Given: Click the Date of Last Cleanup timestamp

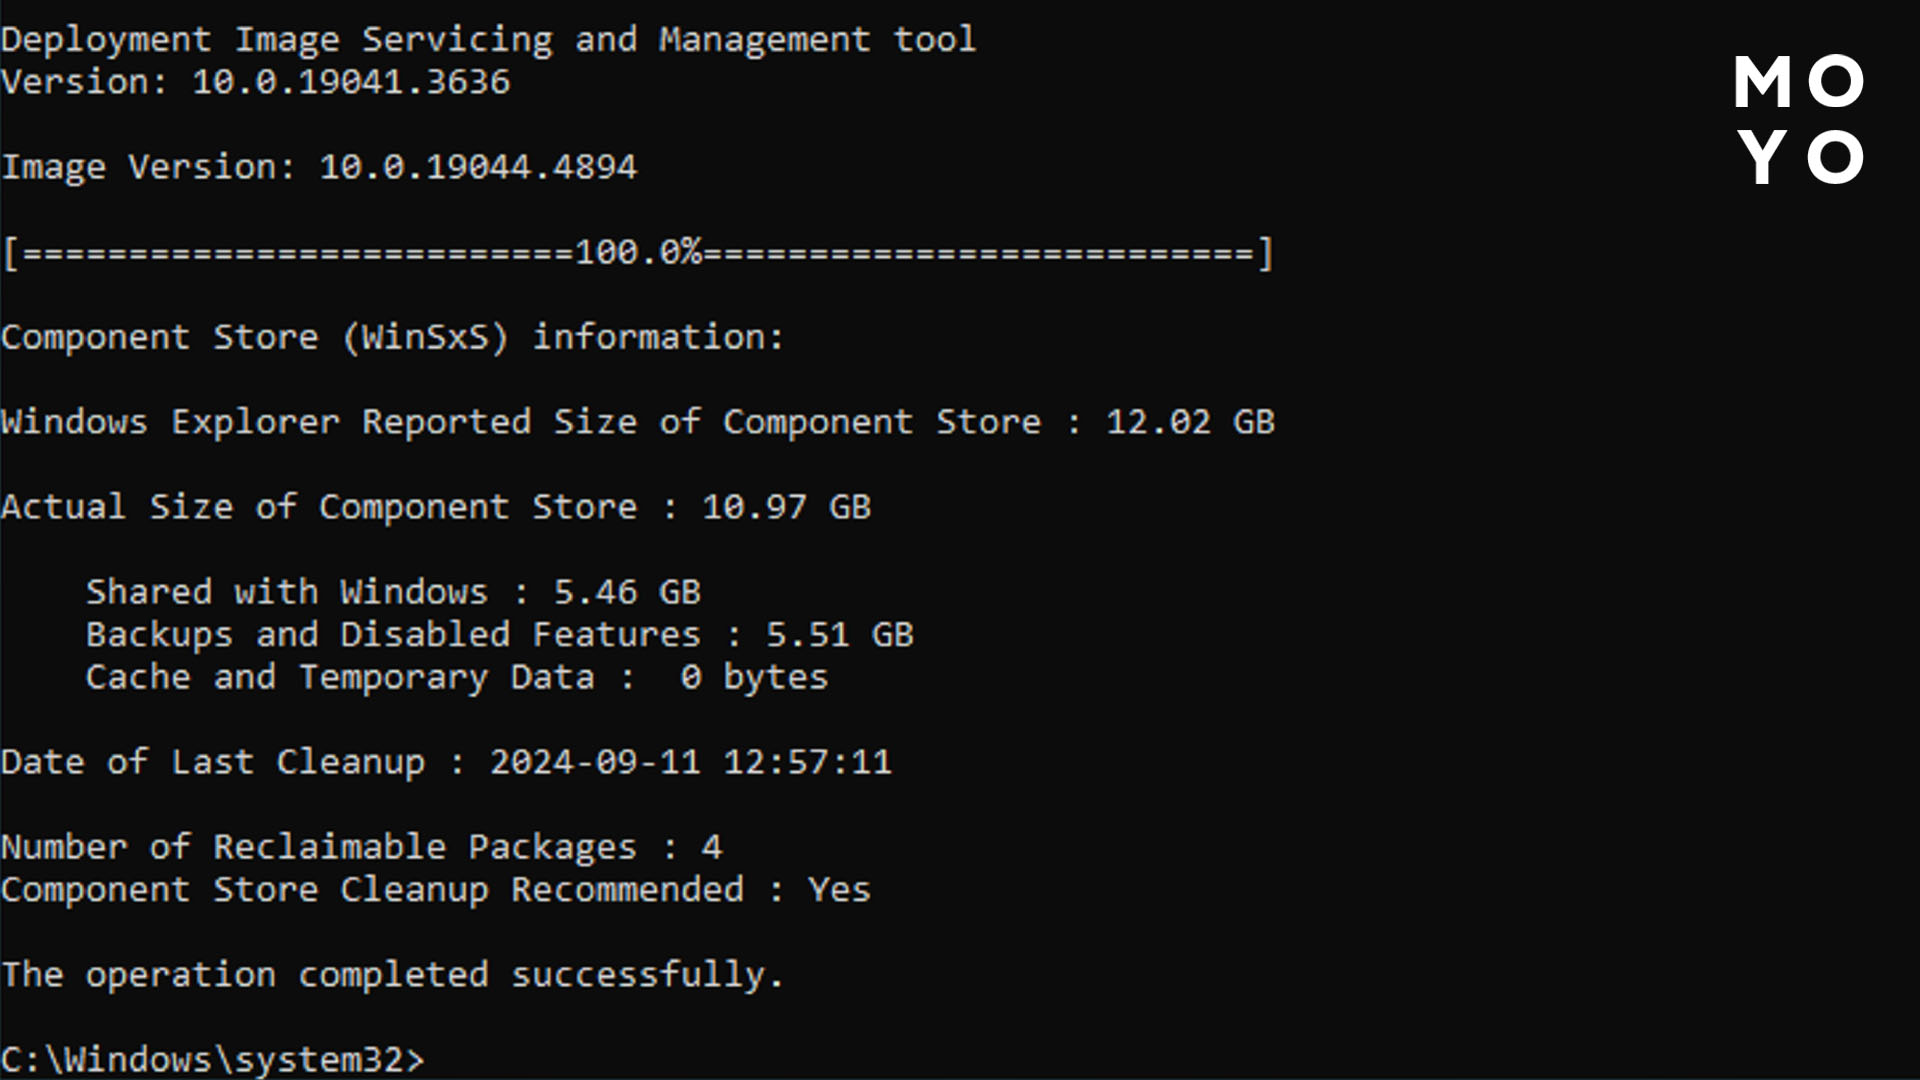Looking at the screenshot, I should pyautogui.click(x=690, y=763).
